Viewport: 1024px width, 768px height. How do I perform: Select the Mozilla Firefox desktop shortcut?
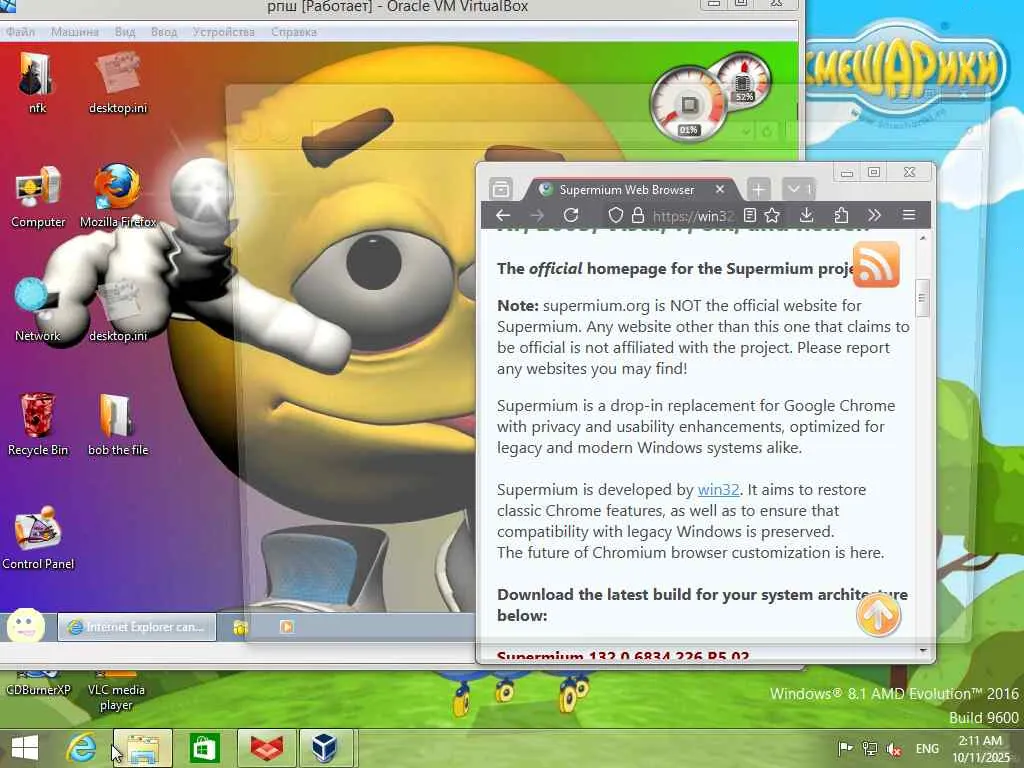coord(118,196)
